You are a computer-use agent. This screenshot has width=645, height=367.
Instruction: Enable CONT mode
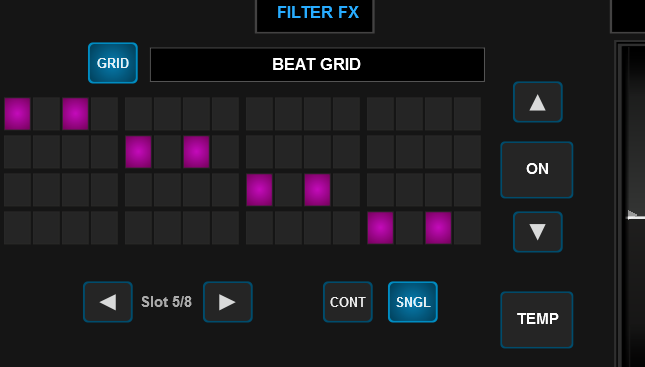pyautogui.click(x=348, y=302)
